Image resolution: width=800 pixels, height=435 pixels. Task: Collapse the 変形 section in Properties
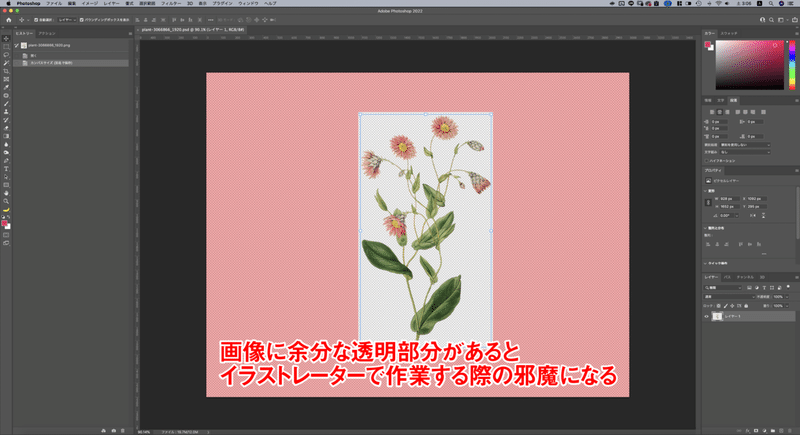[706, 191]
